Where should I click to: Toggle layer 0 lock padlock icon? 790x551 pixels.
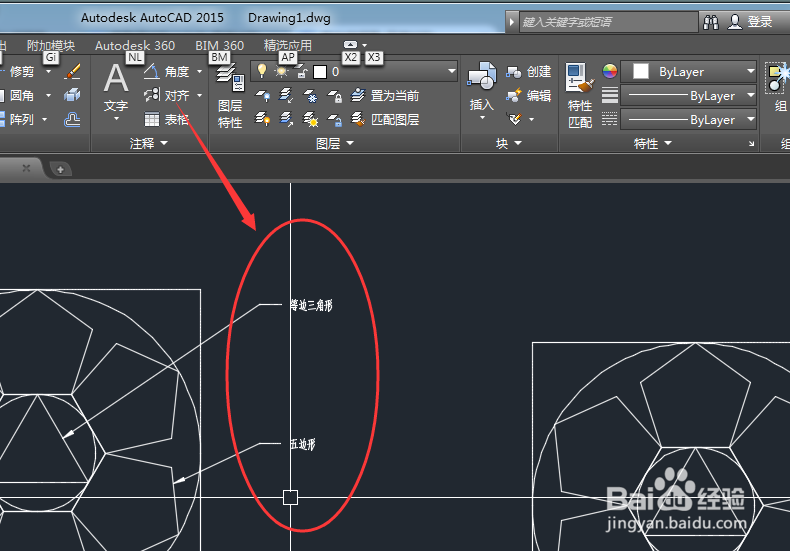301,72
